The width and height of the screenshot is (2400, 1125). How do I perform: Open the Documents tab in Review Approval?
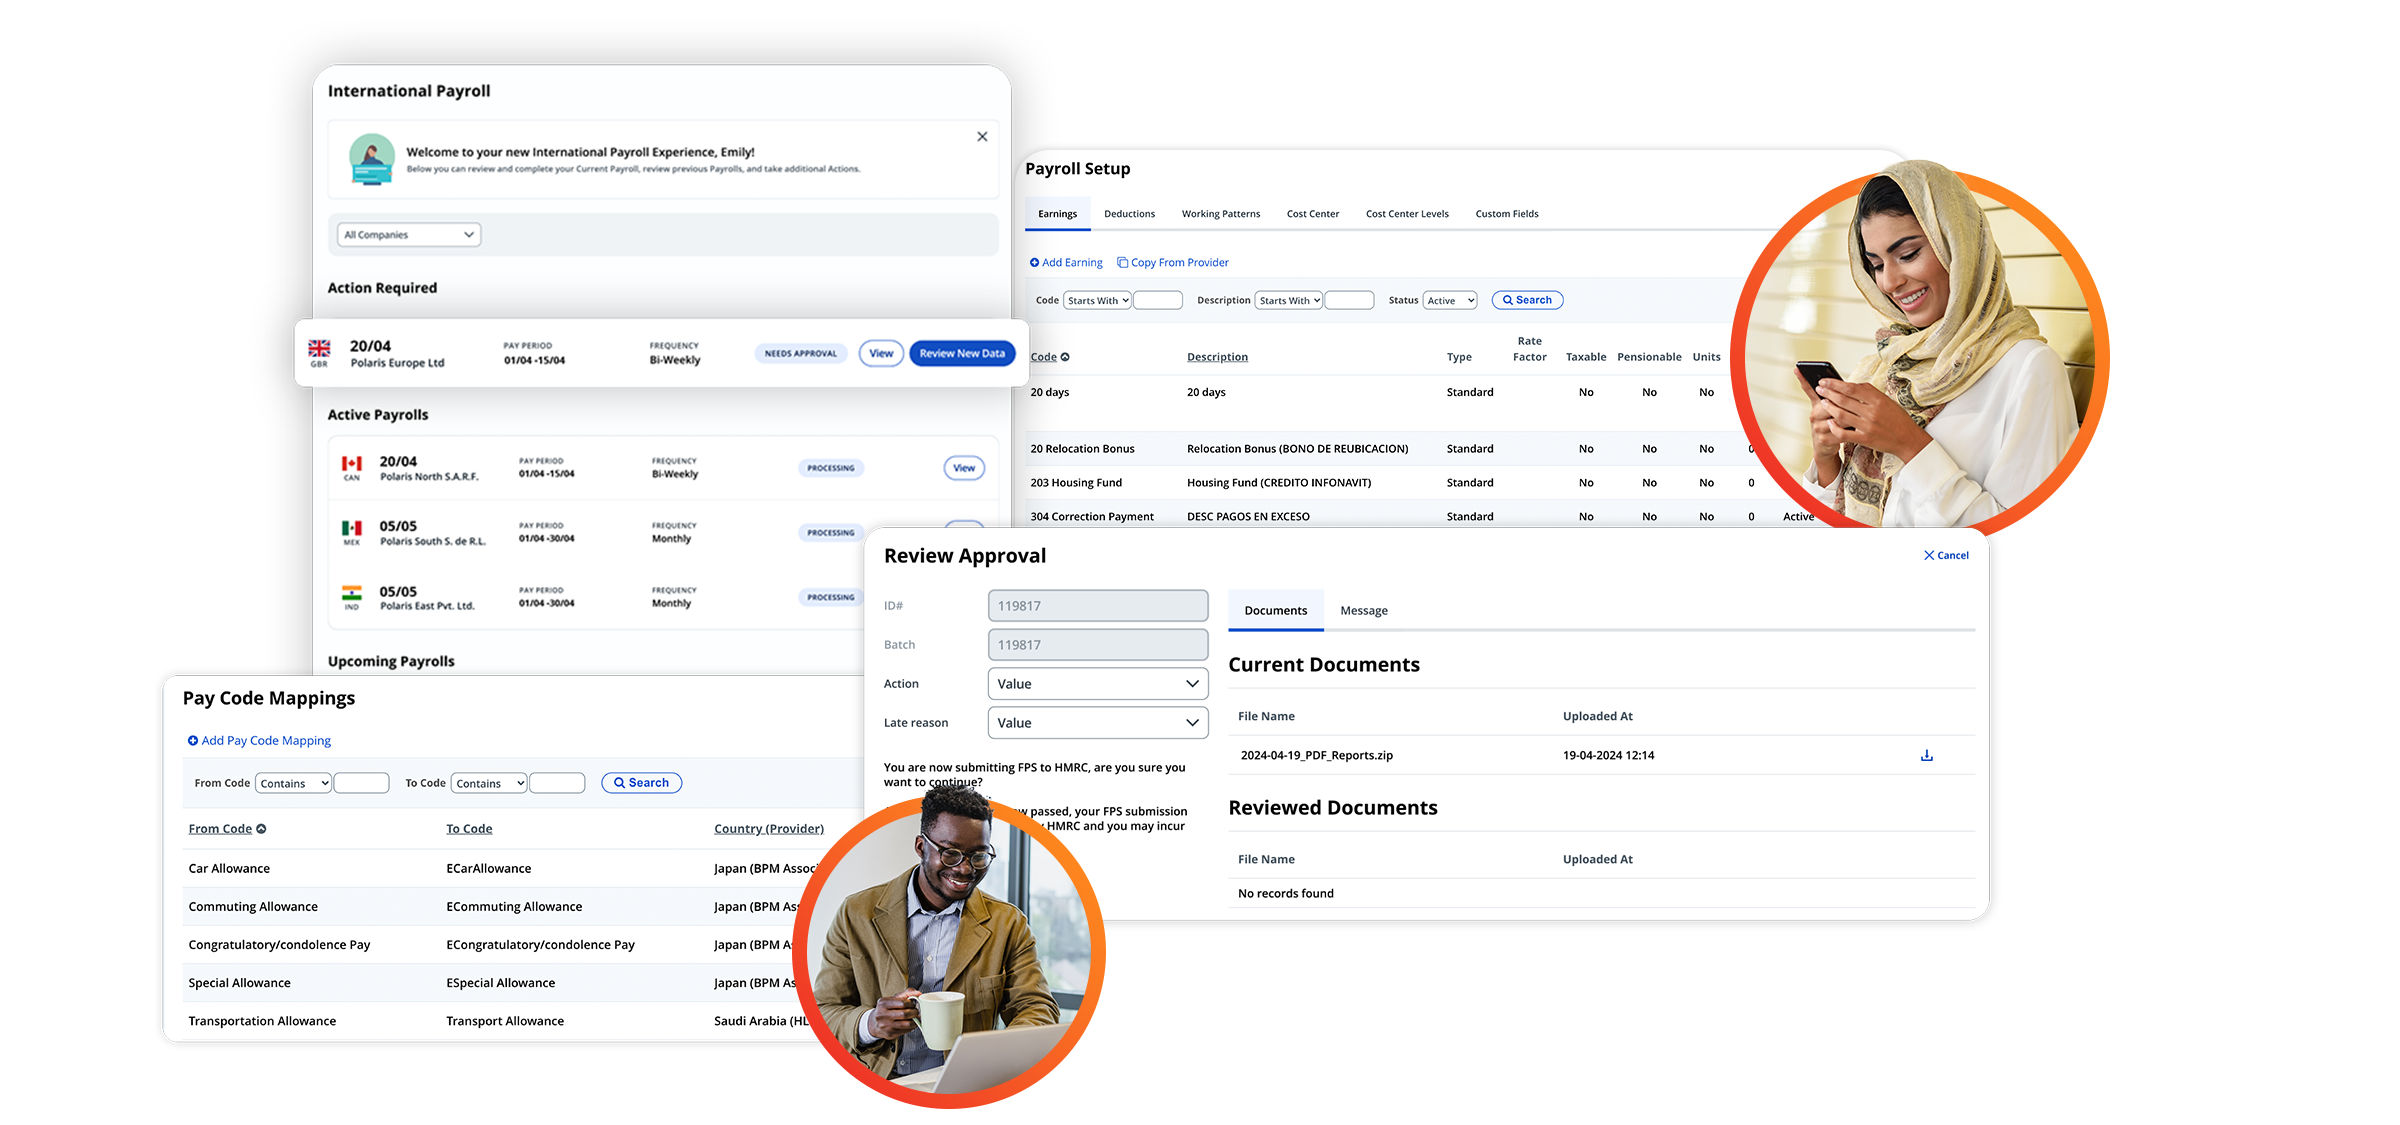pyautogui.click(x=1276, y=611)
